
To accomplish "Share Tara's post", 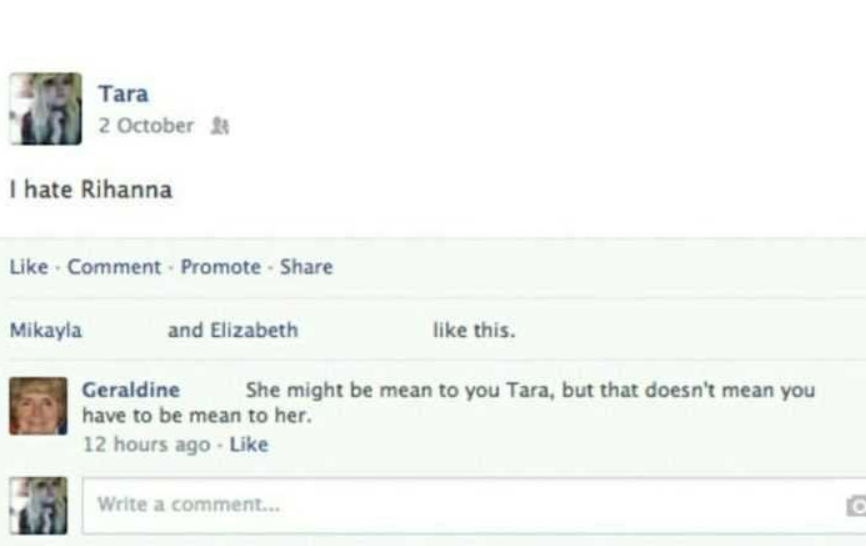I will coord(307,267).
